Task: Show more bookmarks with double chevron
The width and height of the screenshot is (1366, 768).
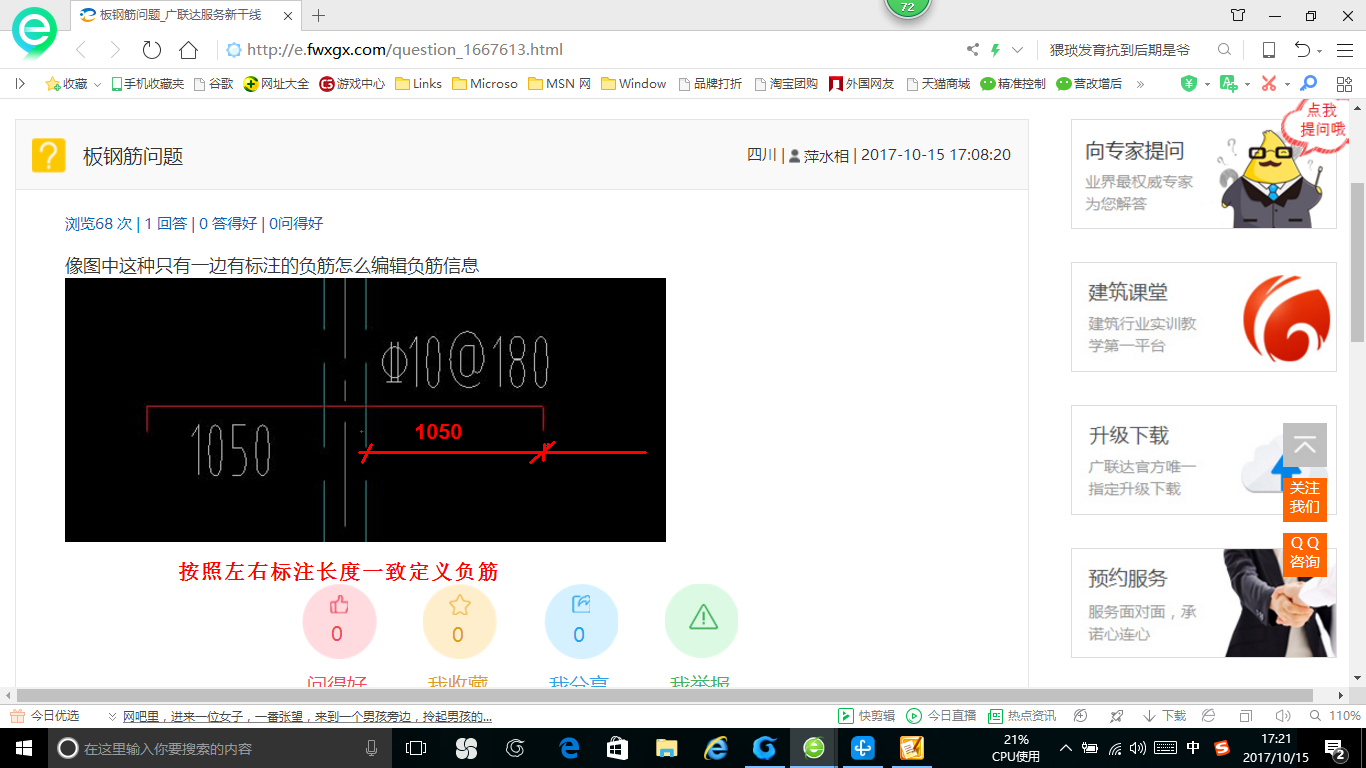Action: 1139,84
